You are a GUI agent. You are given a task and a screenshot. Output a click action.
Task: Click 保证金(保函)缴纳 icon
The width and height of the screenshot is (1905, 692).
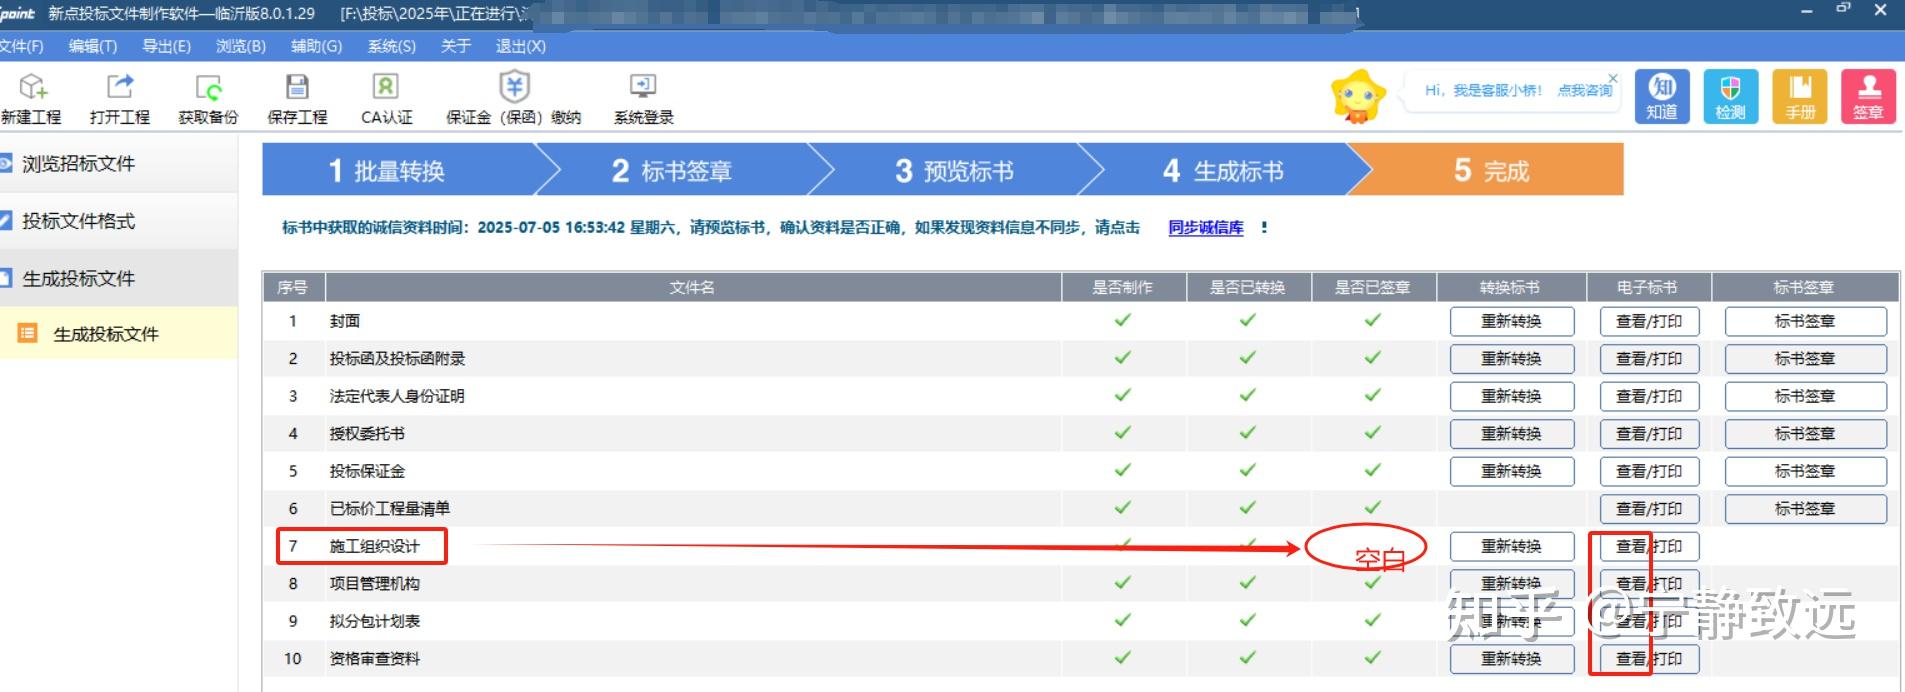pyautogui.click(x=514, y=98)
